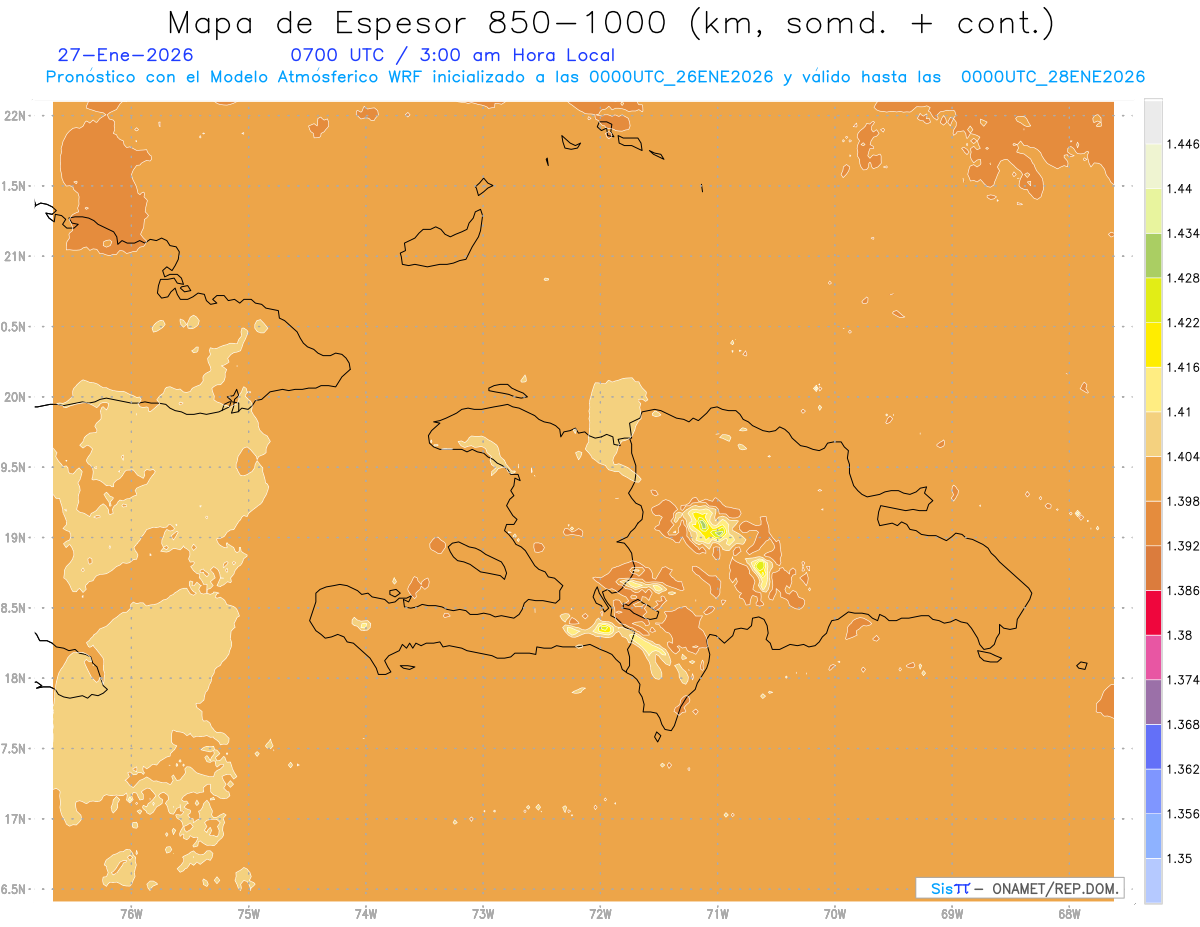This screenshot has height=927, width=1200.
Task: Click the colorbar value '1.398'
Action: click(x=1182, y=501)
